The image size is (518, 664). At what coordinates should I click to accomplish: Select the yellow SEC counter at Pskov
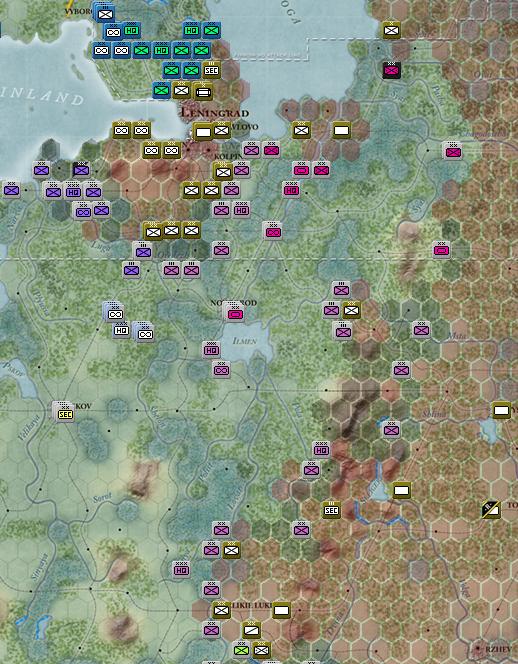pos(65,414)
